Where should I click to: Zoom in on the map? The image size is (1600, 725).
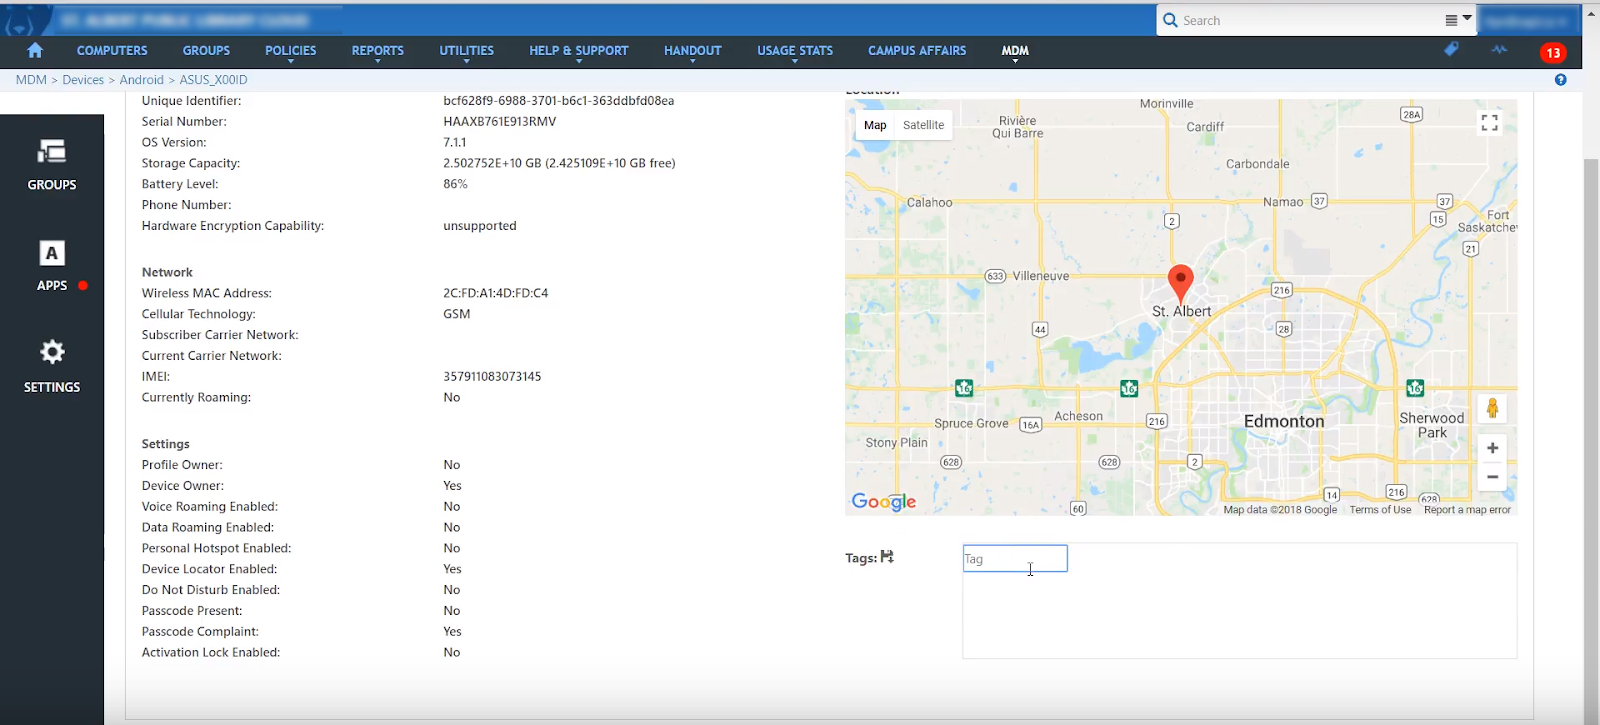(x=1492, y=448)
